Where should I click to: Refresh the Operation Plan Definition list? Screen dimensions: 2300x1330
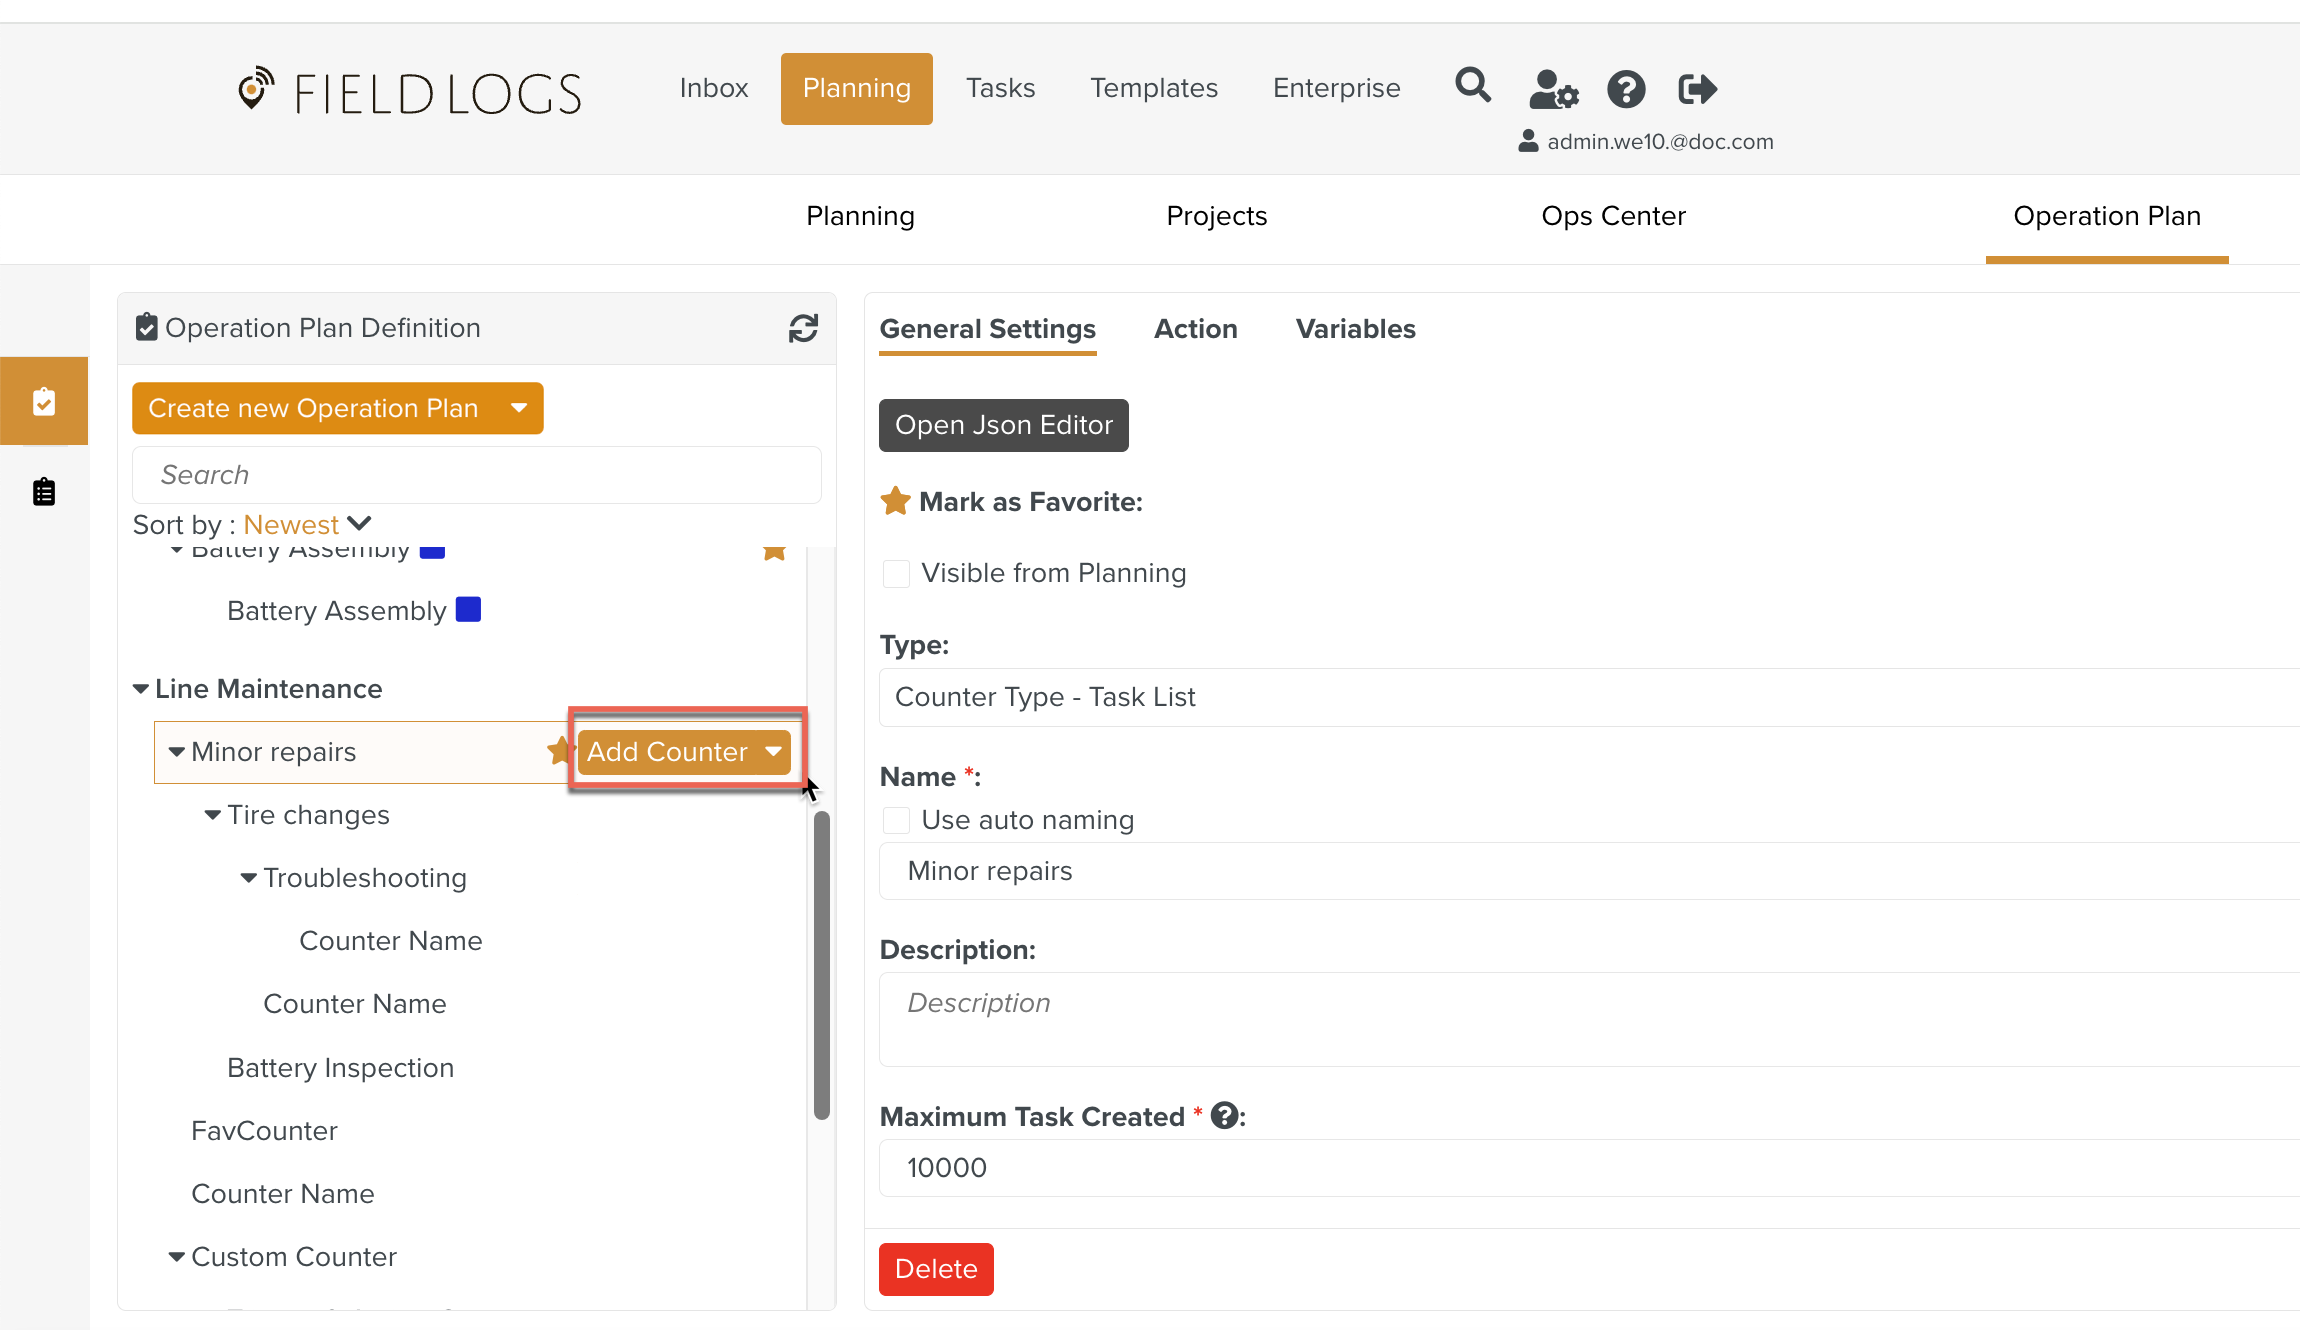point(803,328)
